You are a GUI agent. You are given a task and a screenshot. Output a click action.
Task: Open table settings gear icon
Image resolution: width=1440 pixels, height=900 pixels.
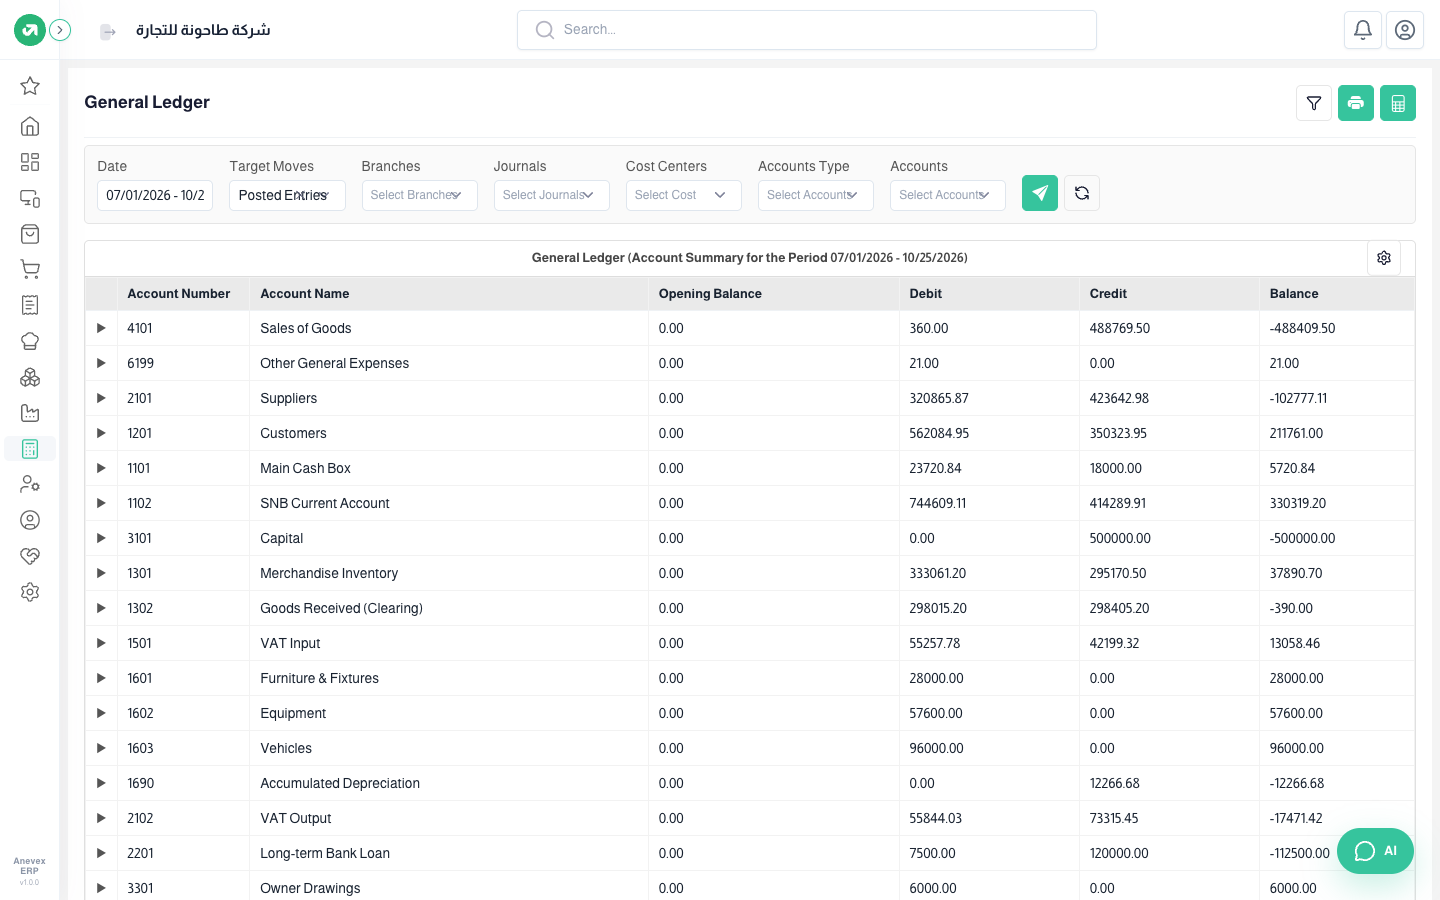point(1384,258)
